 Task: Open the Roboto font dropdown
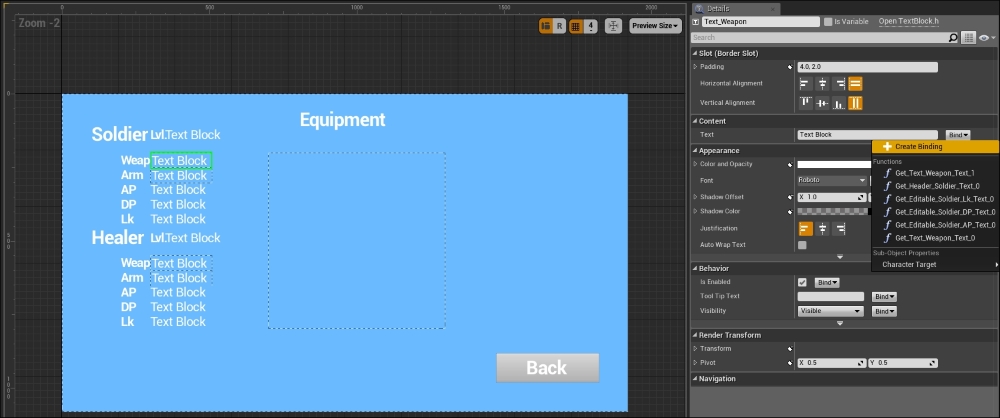tap(832, 181)
